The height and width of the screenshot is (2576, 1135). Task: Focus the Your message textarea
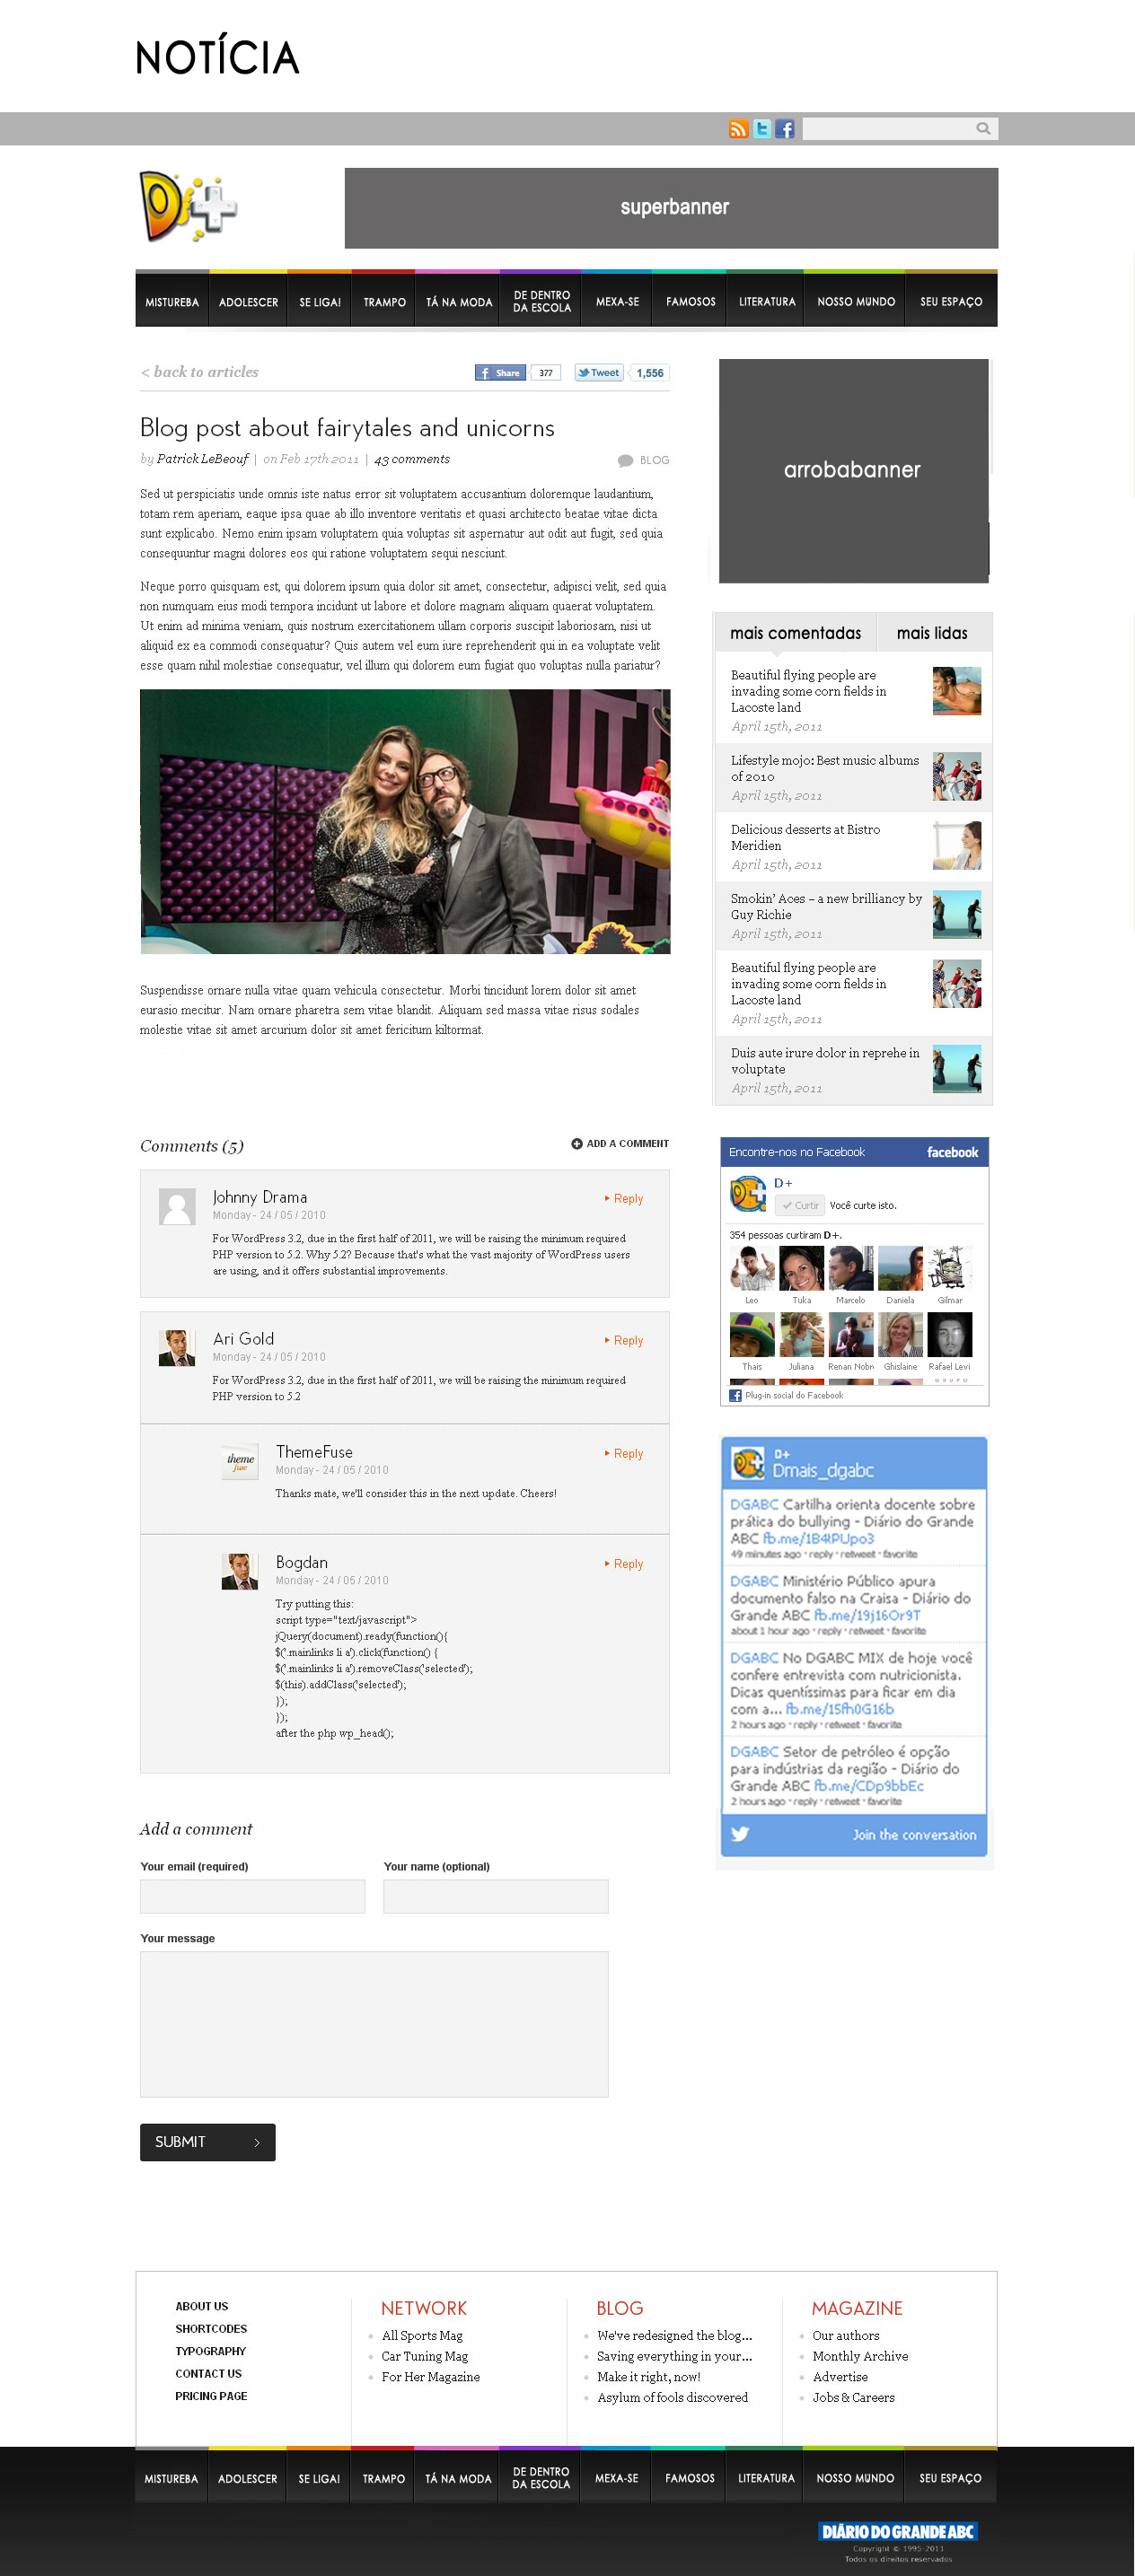[374, 2023]
